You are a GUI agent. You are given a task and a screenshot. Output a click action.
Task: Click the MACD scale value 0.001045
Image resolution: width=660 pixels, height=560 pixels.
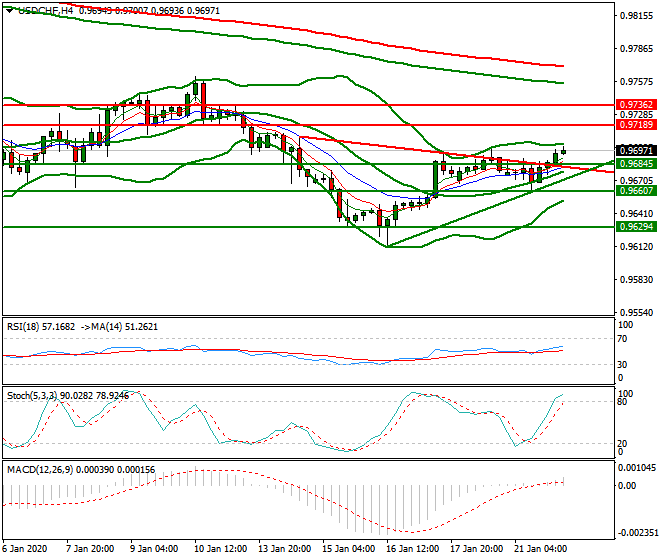pos(636,468)
